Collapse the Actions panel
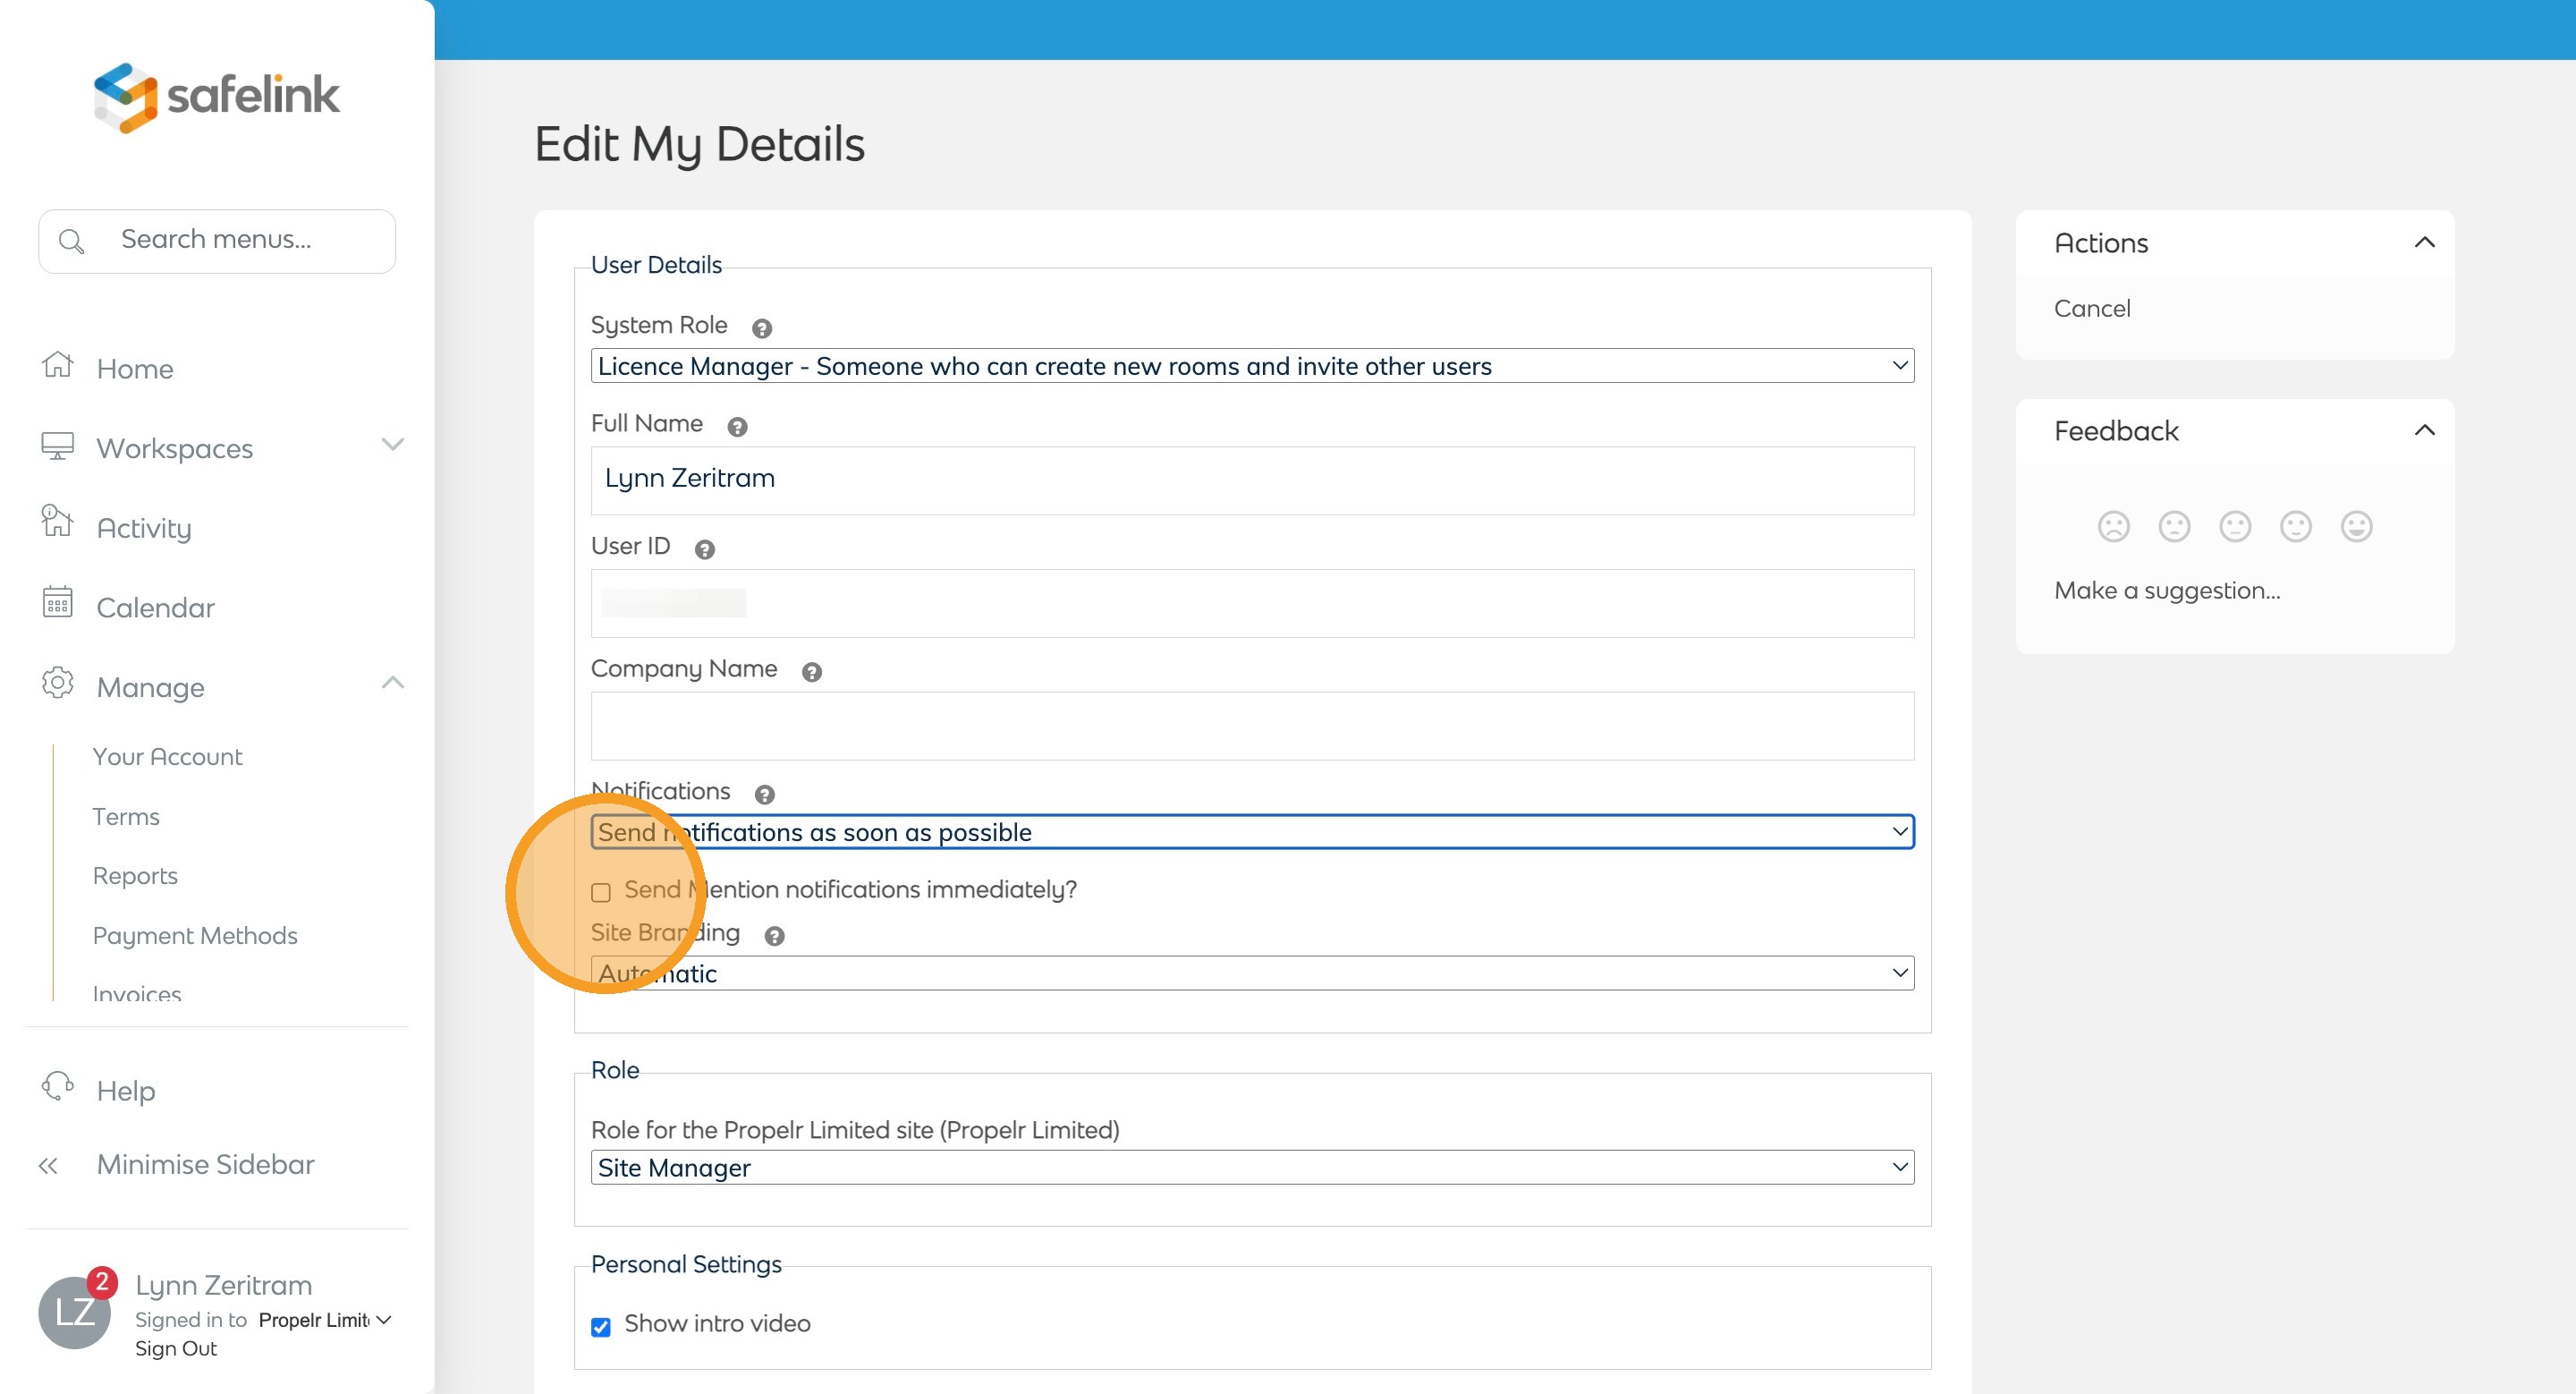The height and width of the screenshot is (1394, 2576). pyautogui.click(x=2423, y=243)
